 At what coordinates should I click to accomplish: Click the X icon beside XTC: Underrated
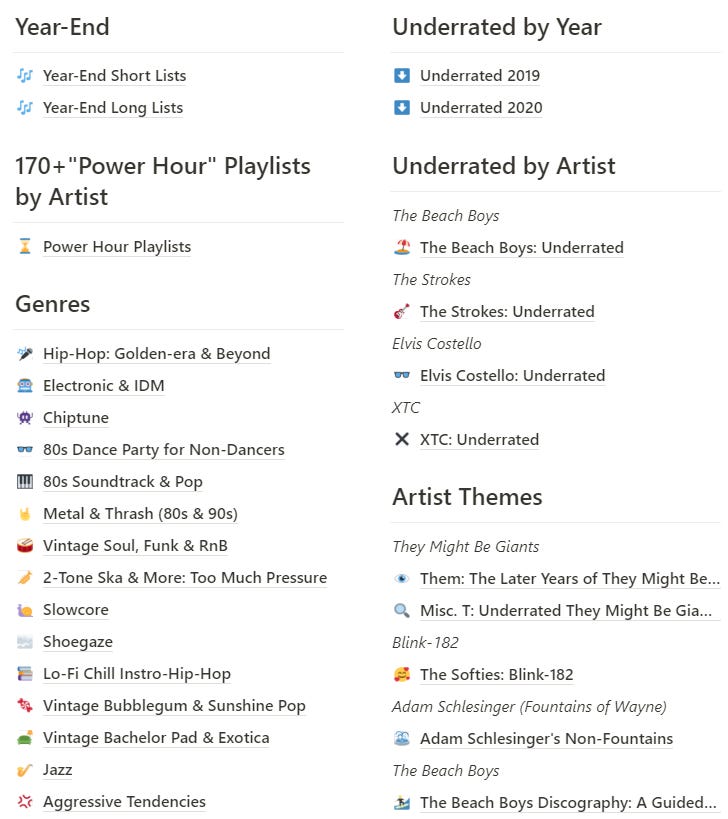tap(402, 440)
